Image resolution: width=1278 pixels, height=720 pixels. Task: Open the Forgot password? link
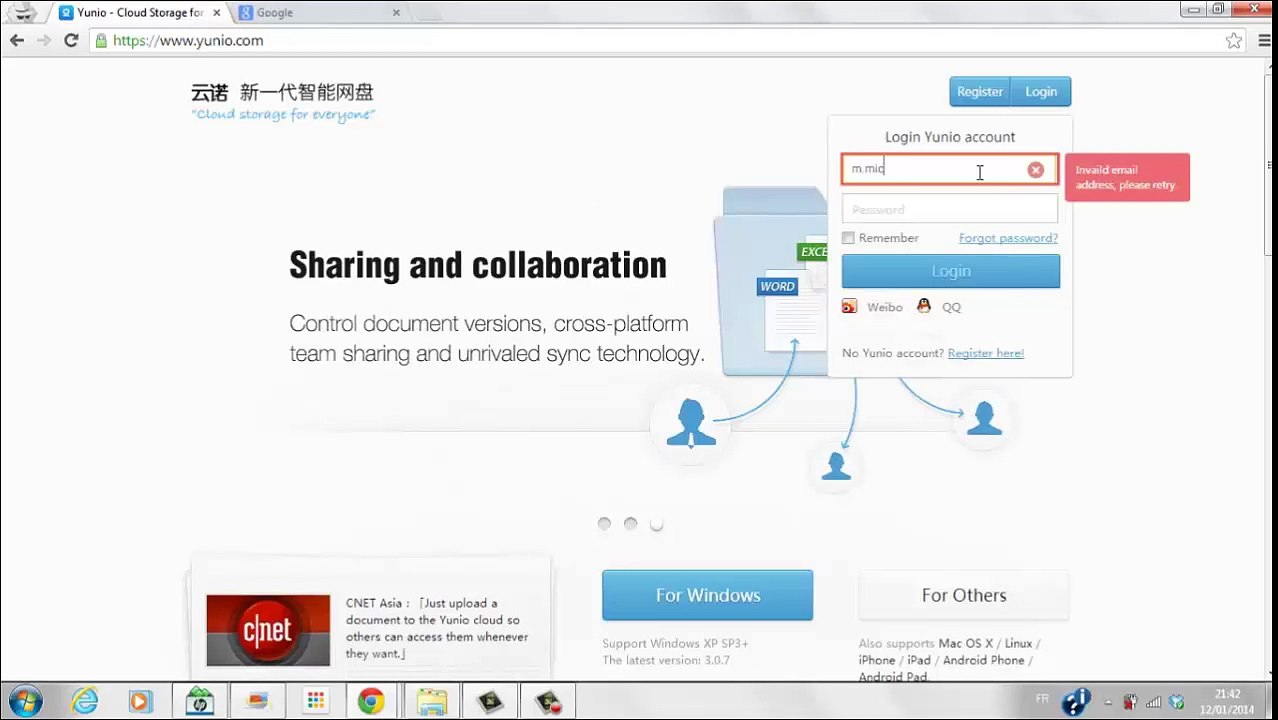[x=1008, y=238]
